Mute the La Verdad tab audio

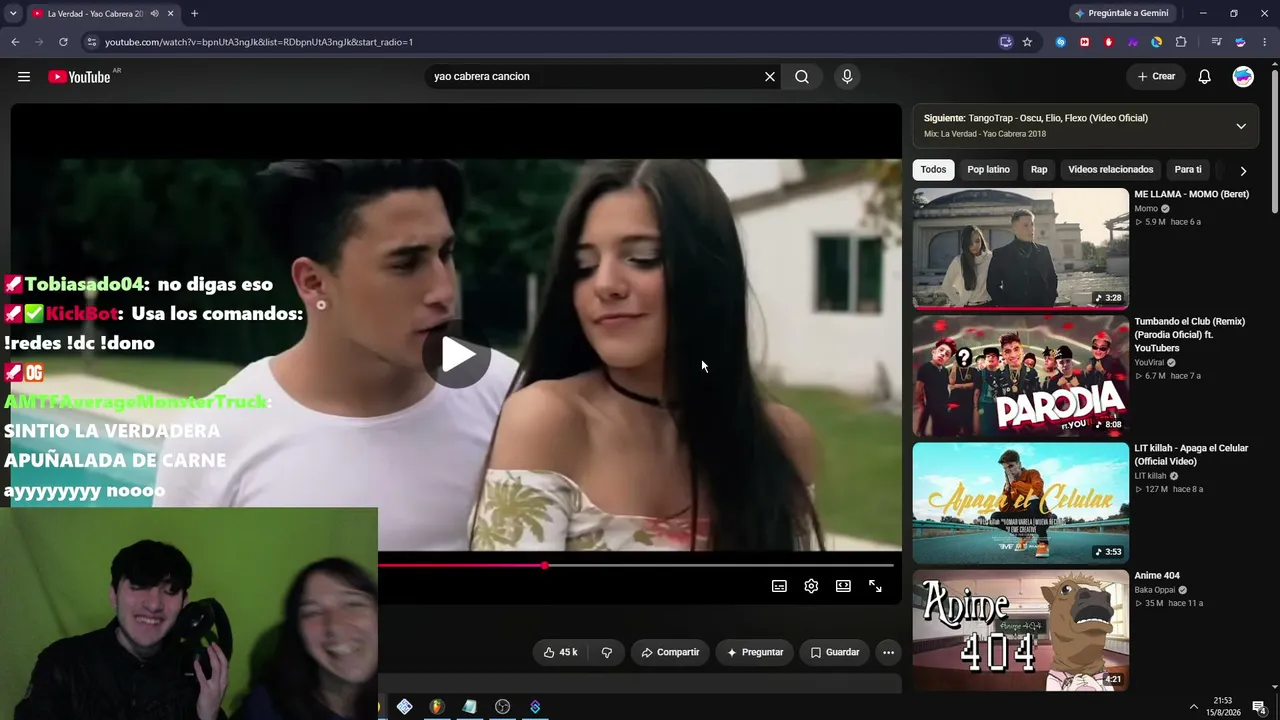154,14
